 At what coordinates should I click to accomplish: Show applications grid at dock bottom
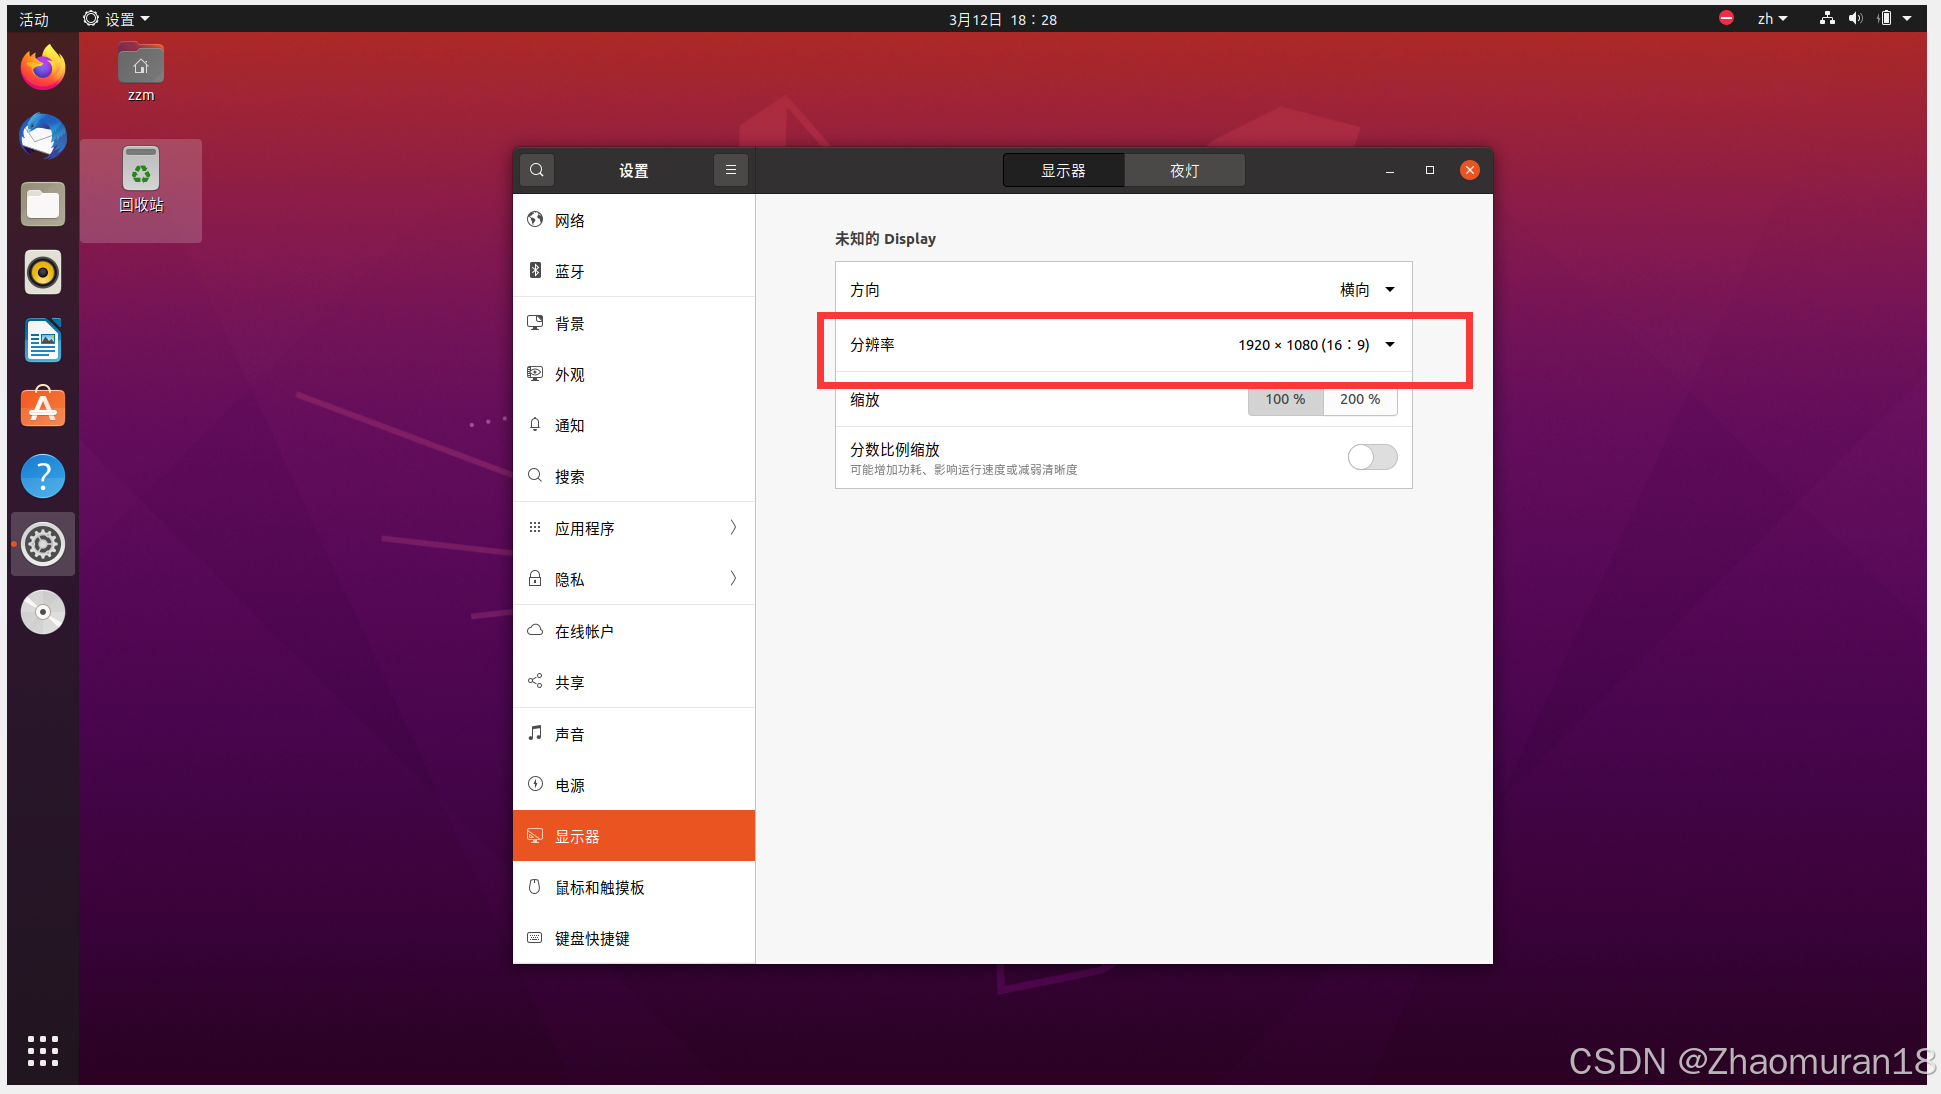[43, 1051]
